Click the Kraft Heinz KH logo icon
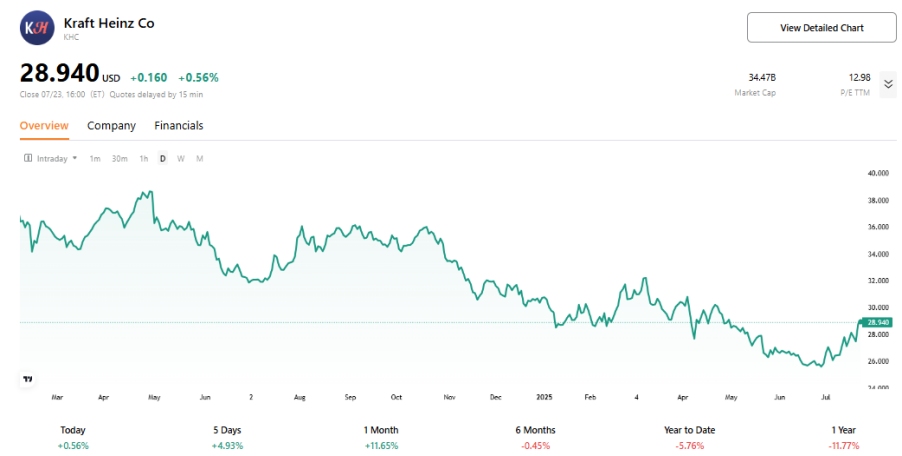 tap(37, 27)
